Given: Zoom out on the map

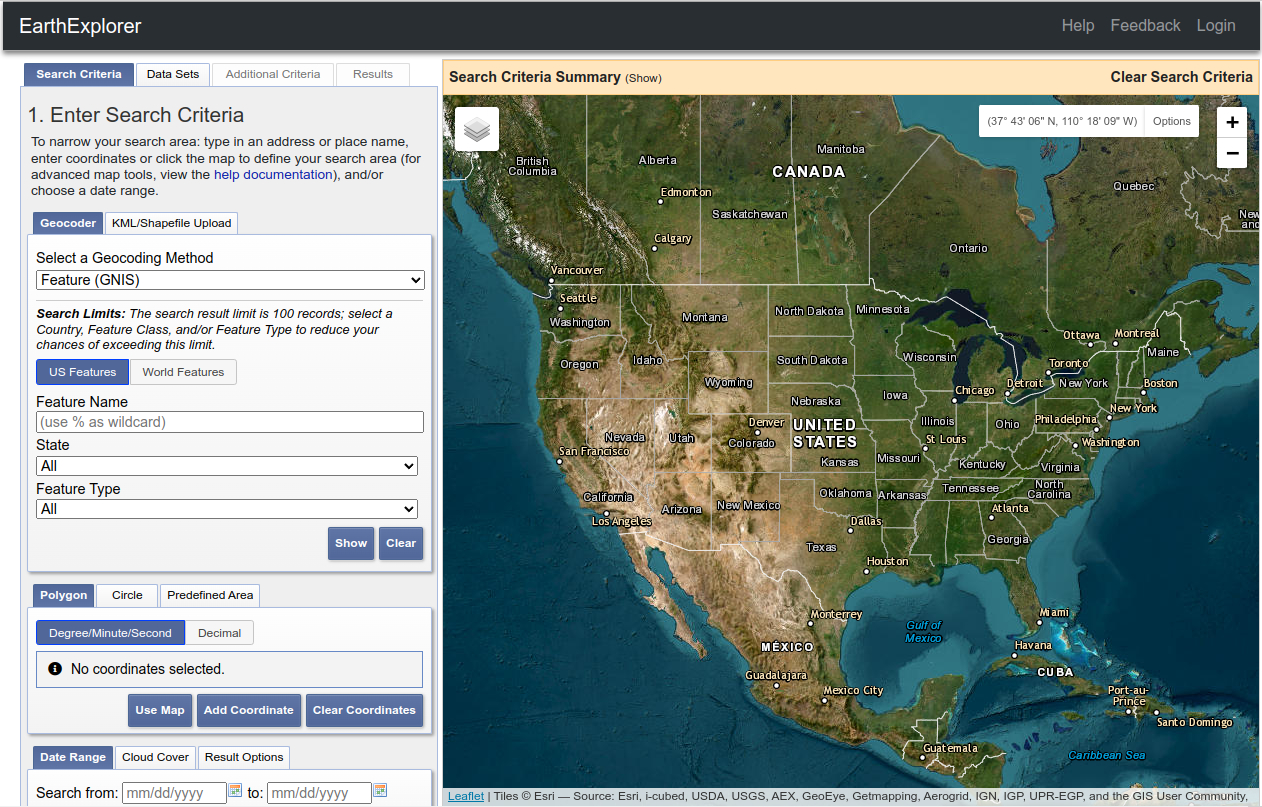Looking at the screenshot, I should point(1232,153).
